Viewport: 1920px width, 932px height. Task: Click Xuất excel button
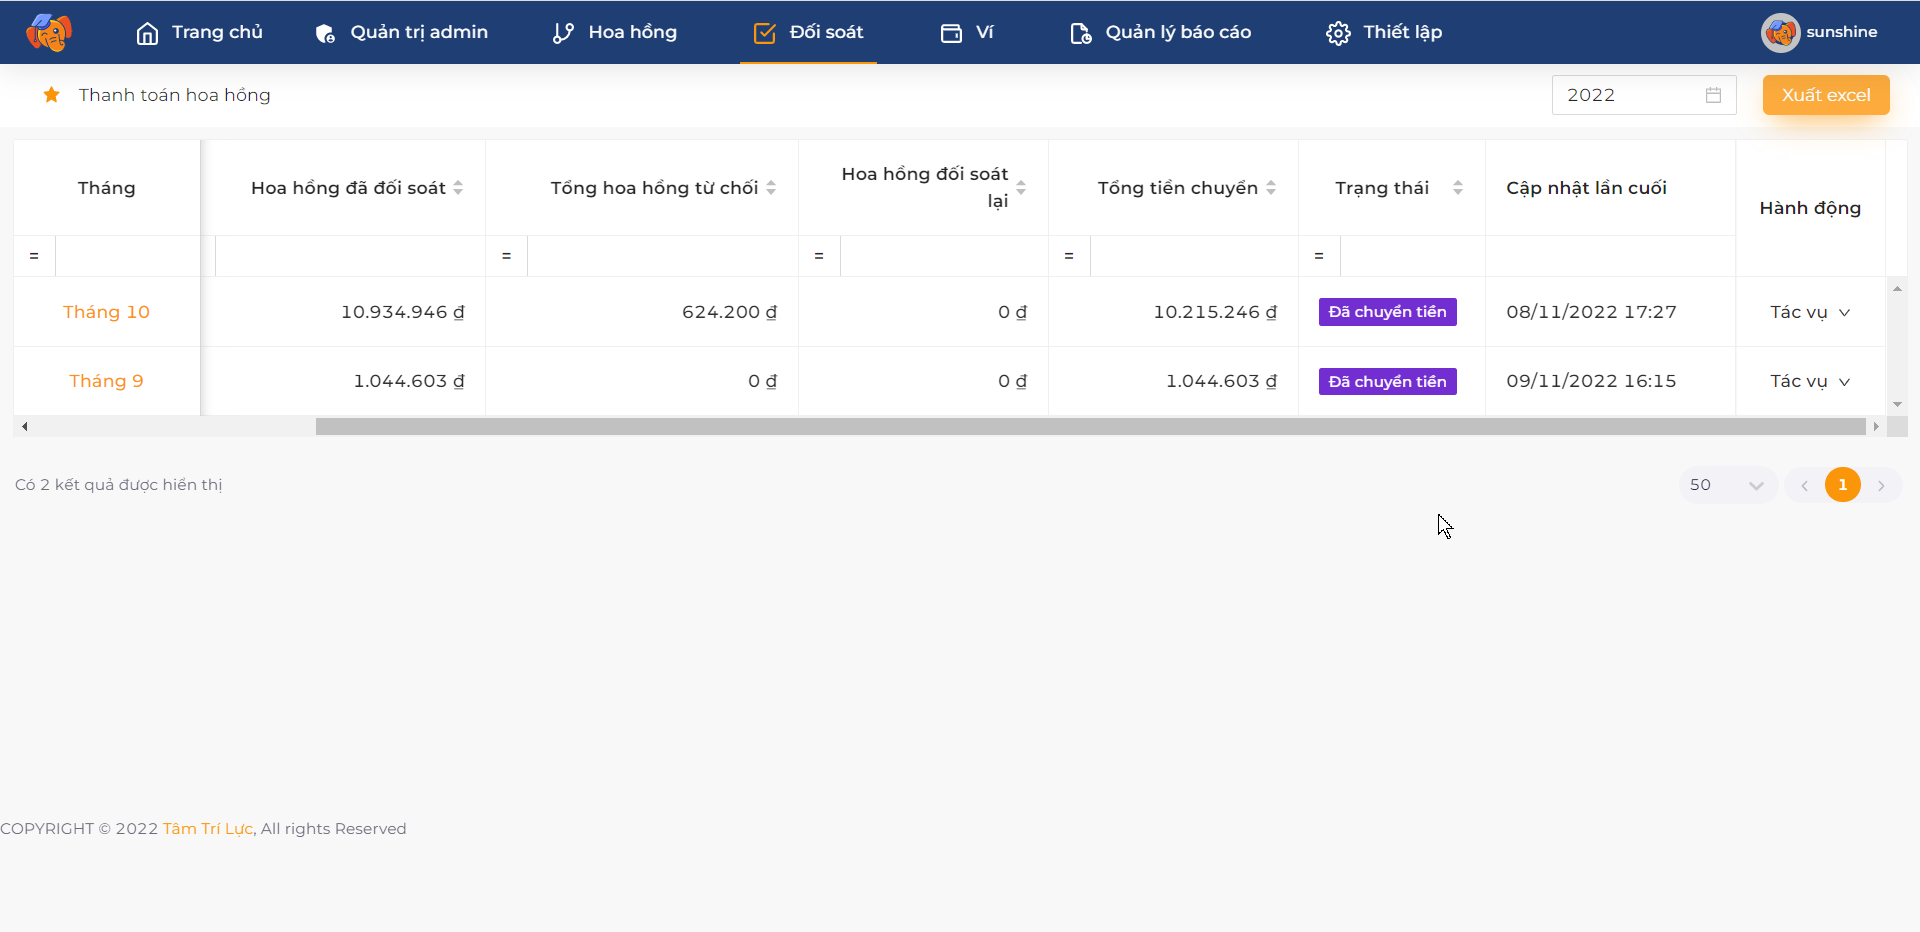1826,95
